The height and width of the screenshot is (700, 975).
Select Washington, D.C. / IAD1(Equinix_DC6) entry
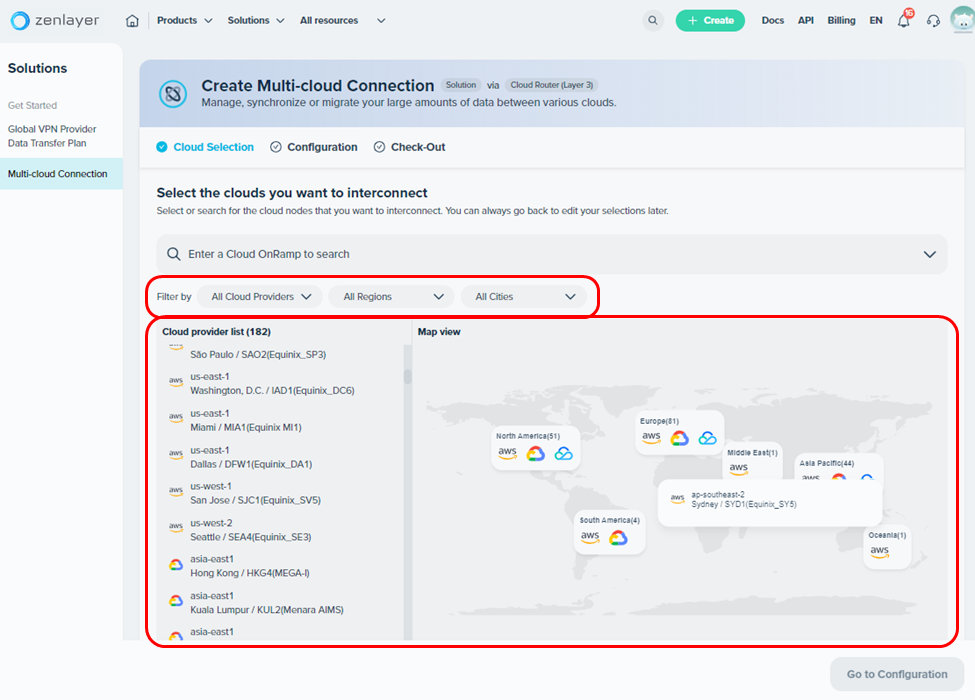[272, 384]
